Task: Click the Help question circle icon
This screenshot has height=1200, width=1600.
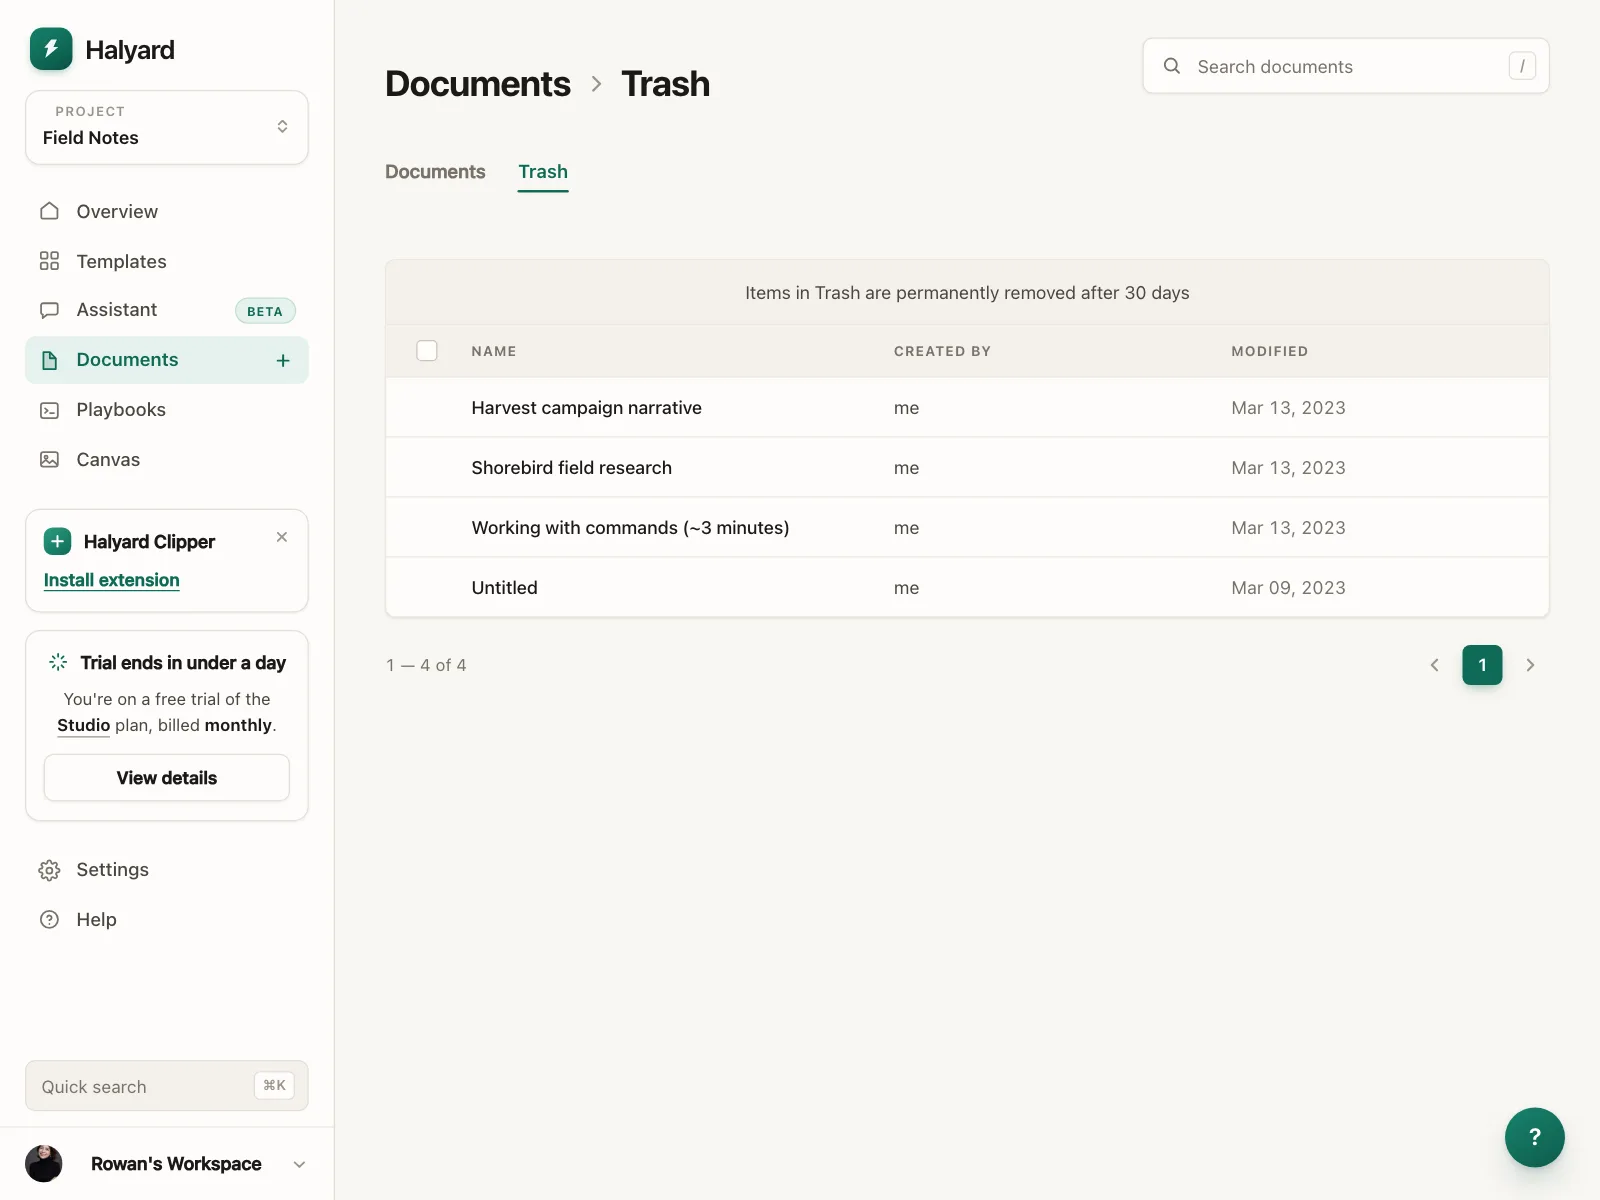Action: (x=49, y=920)
